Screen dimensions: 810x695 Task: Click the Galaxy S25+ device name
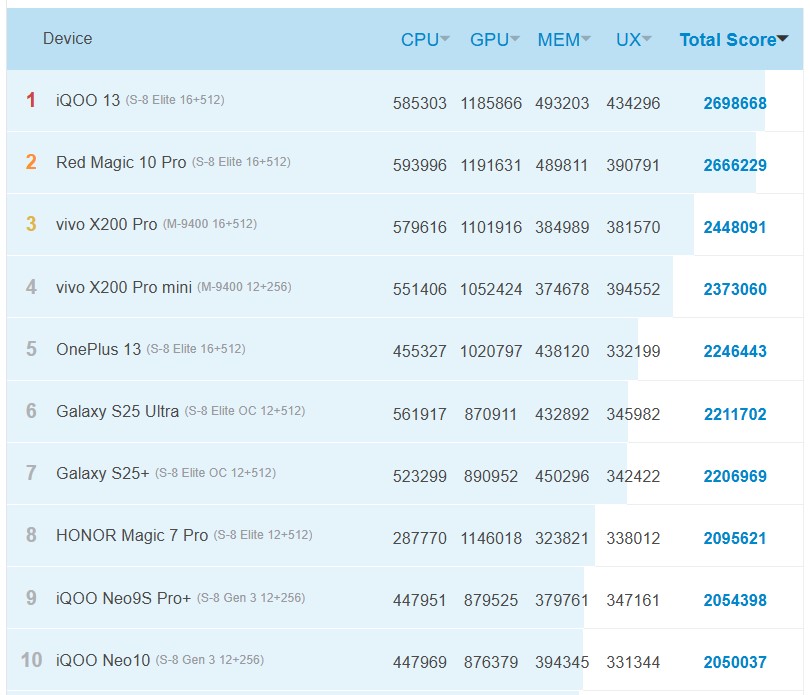[102, 473]
